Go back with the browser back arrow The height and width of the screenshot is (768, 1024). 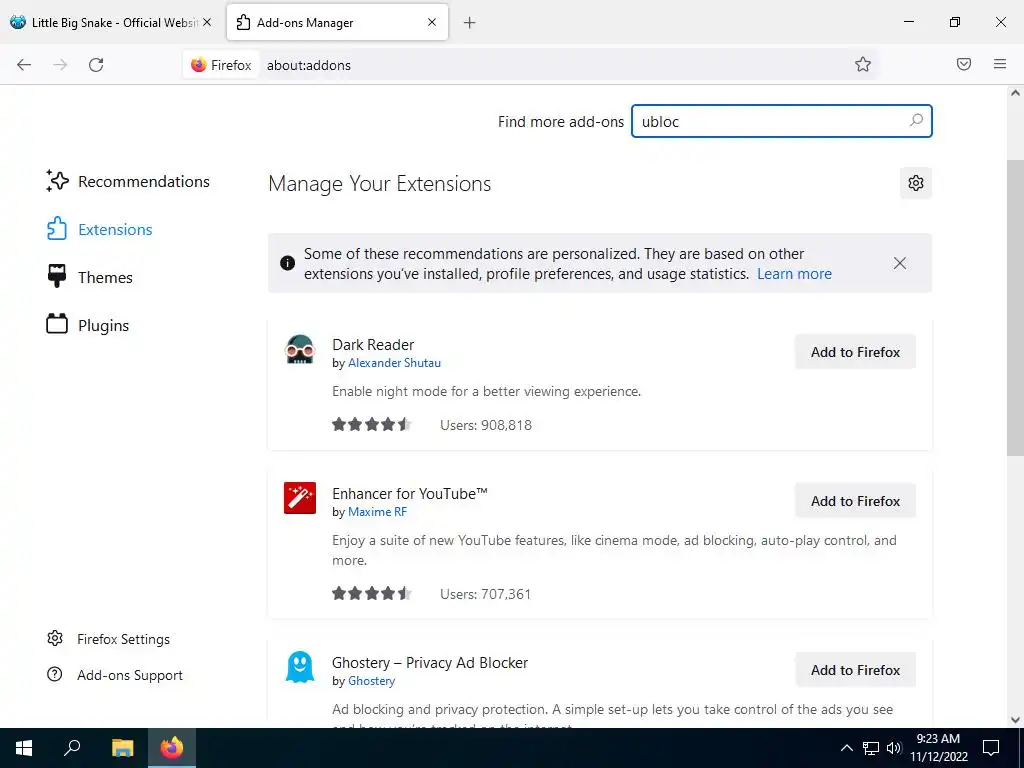tap(24, 65)
